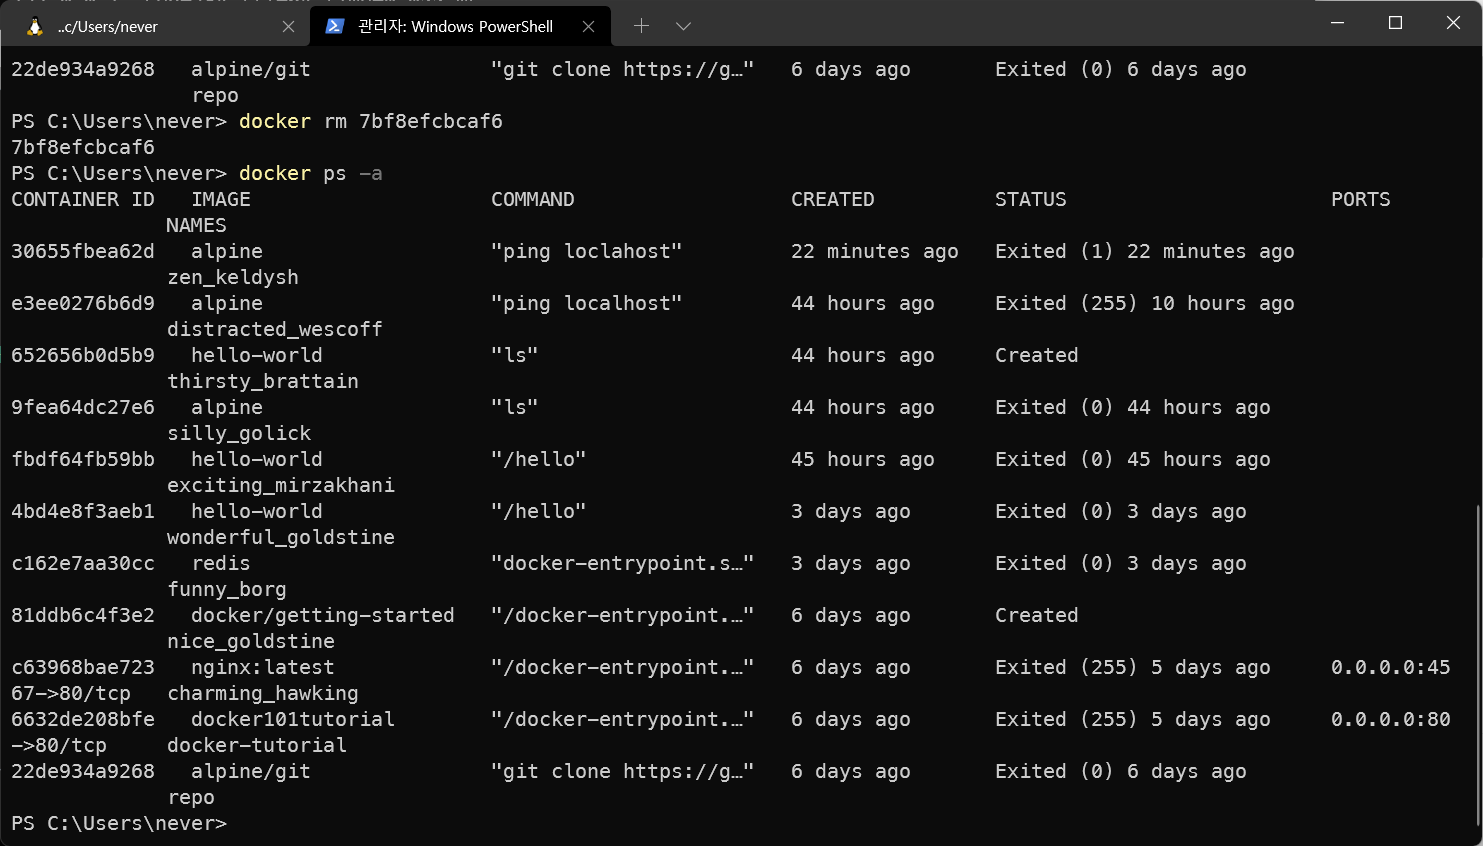Click container ID c162e7aa30cc

[x=83, y=563]
